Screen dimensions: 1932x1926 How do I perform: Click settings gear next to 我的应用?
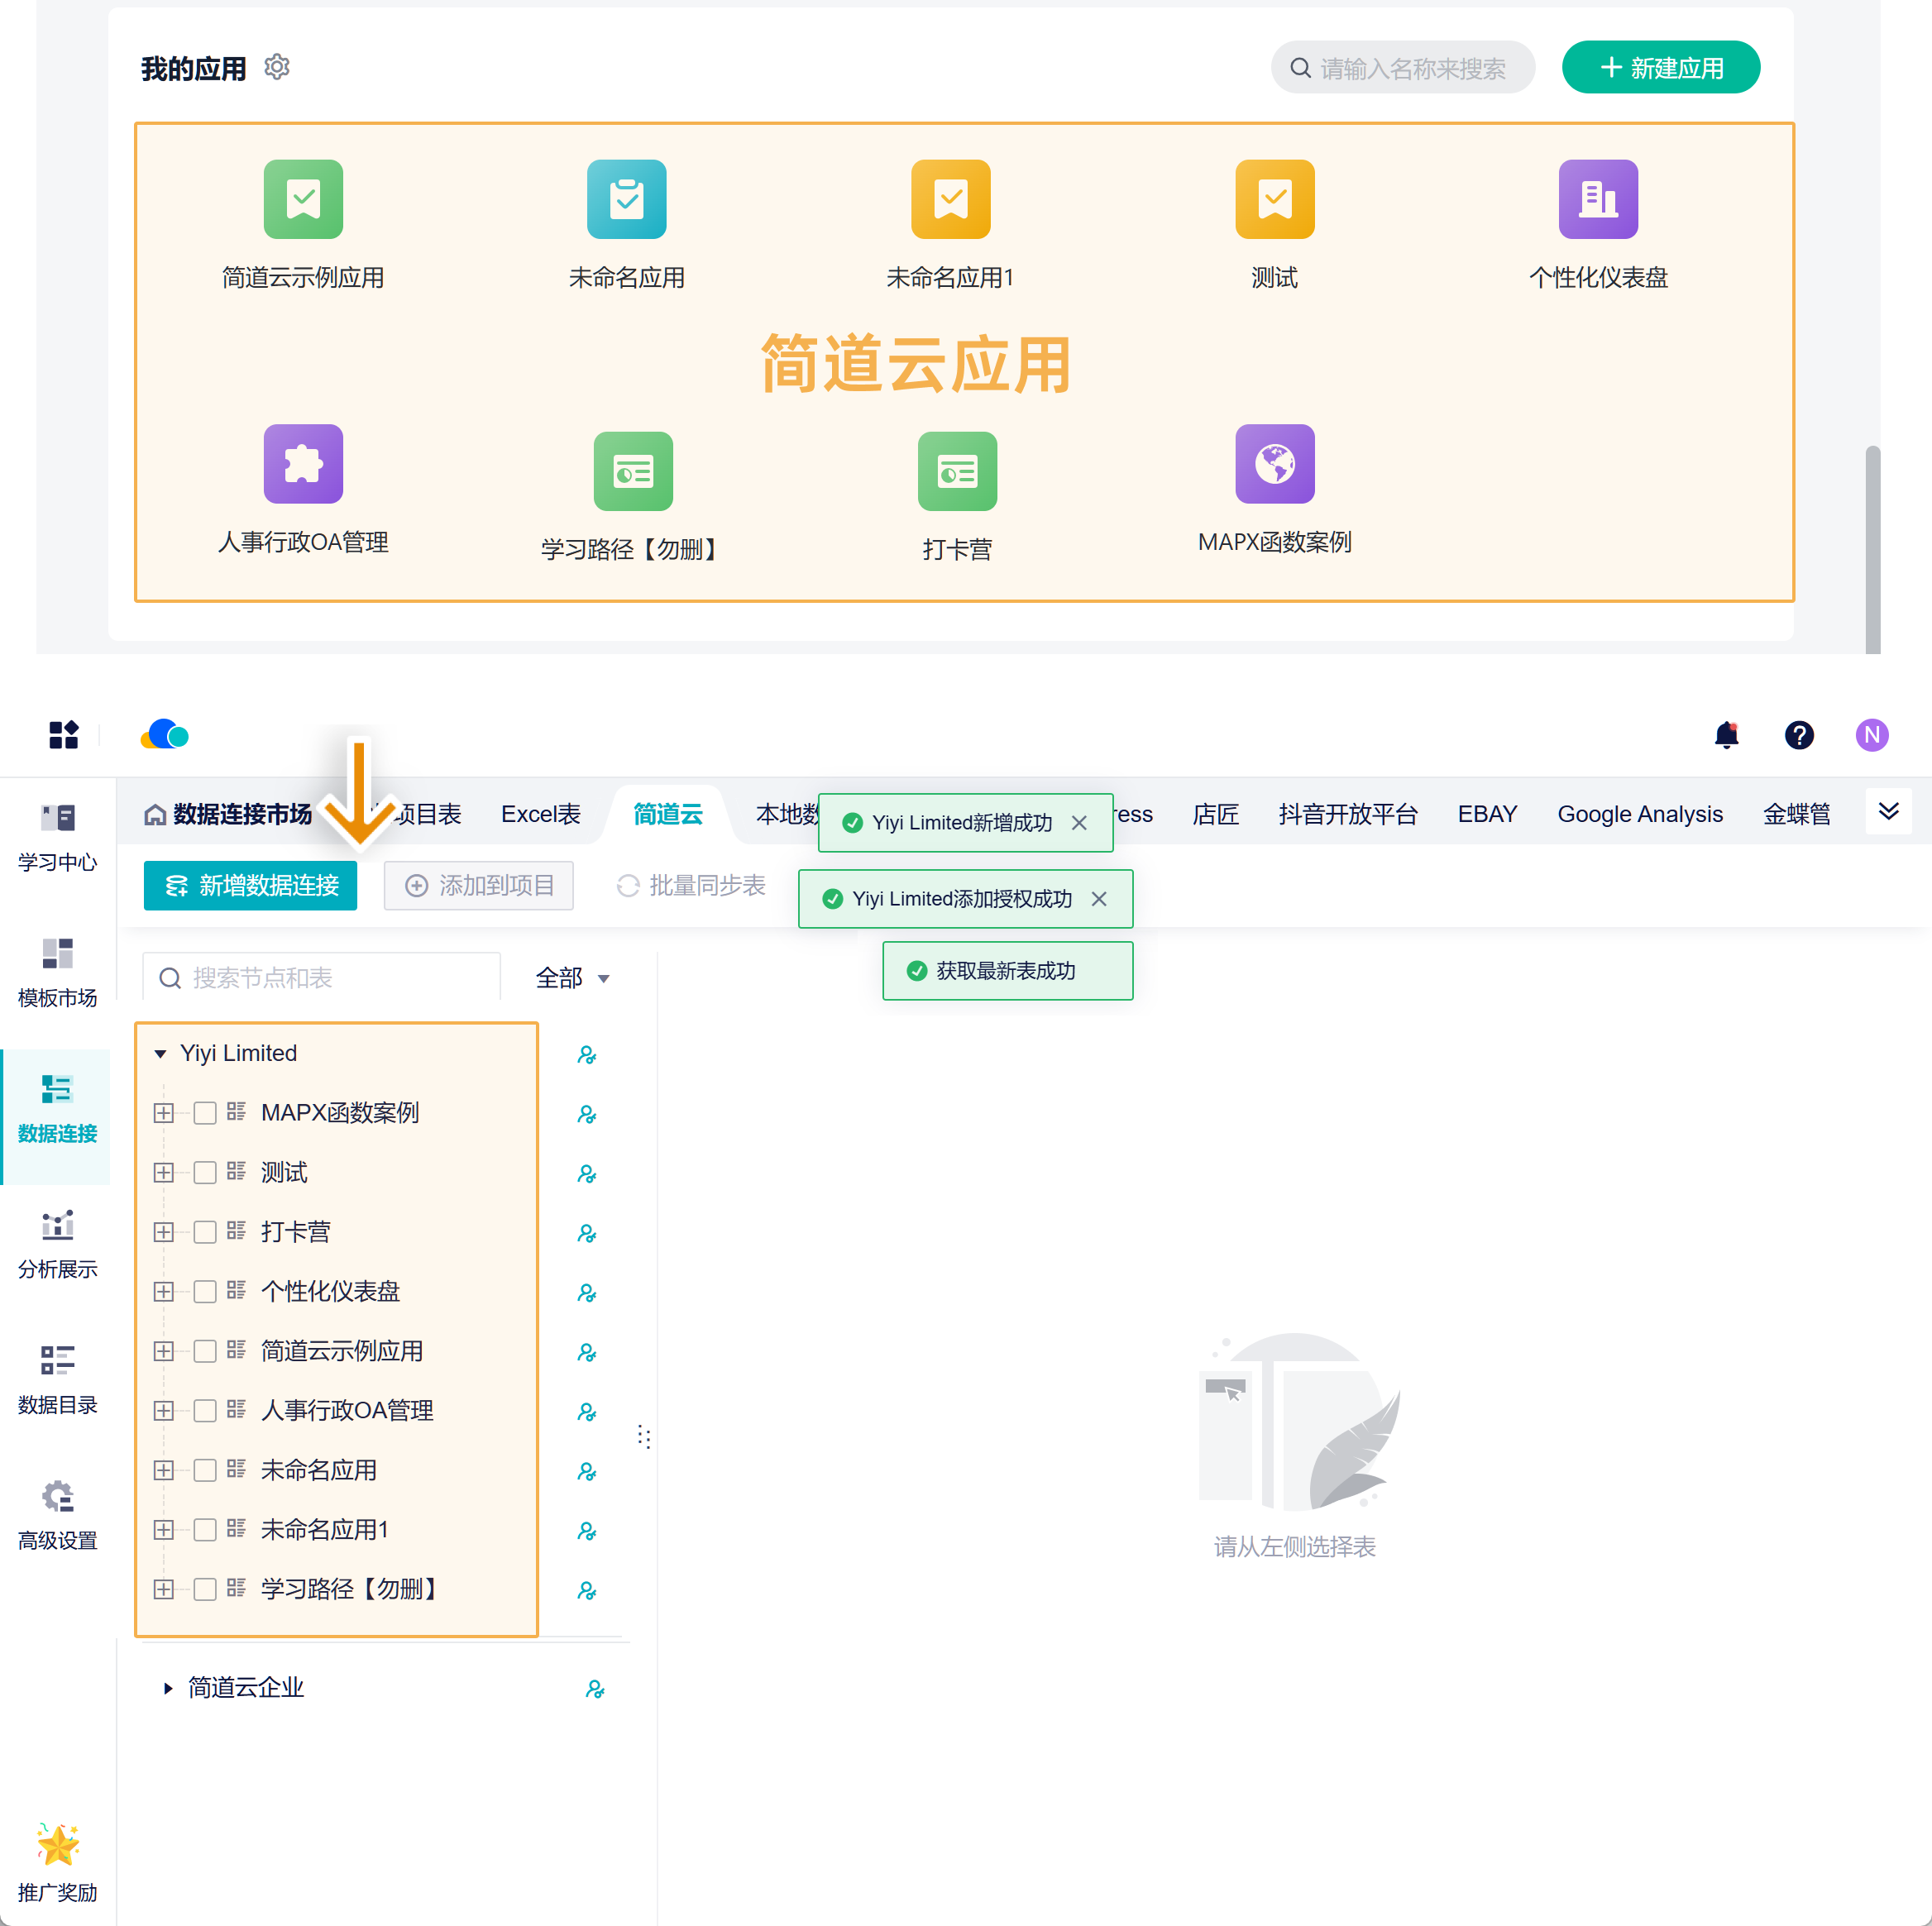(277, 67)
